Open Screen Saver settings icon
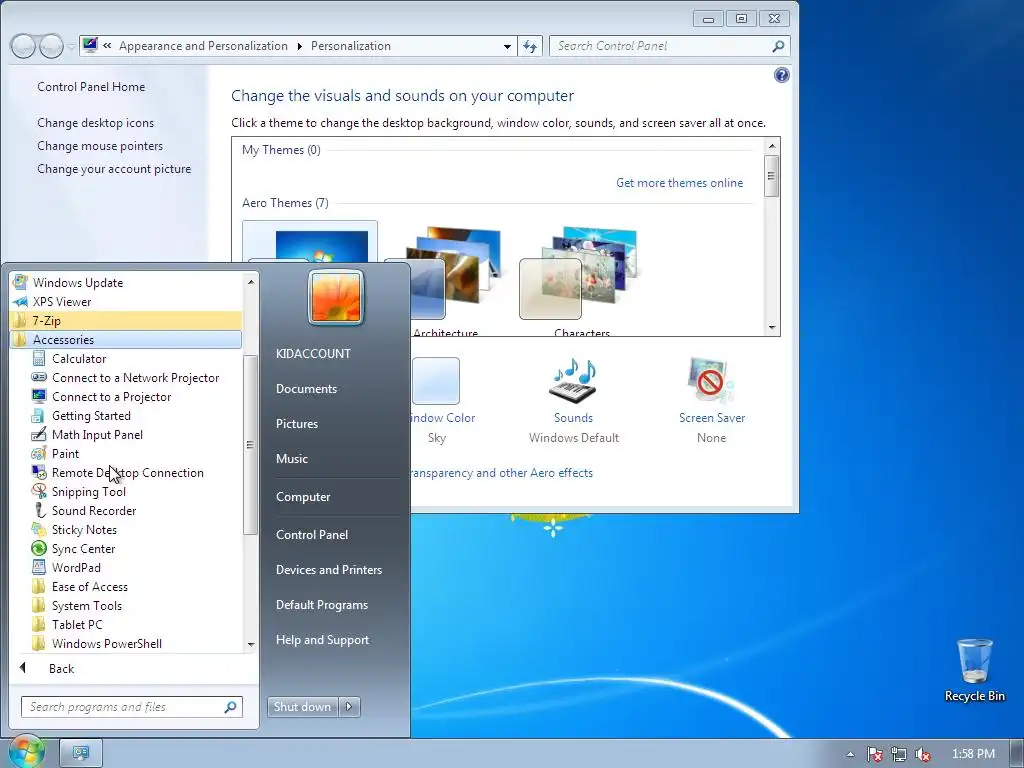 click(711, 381)
